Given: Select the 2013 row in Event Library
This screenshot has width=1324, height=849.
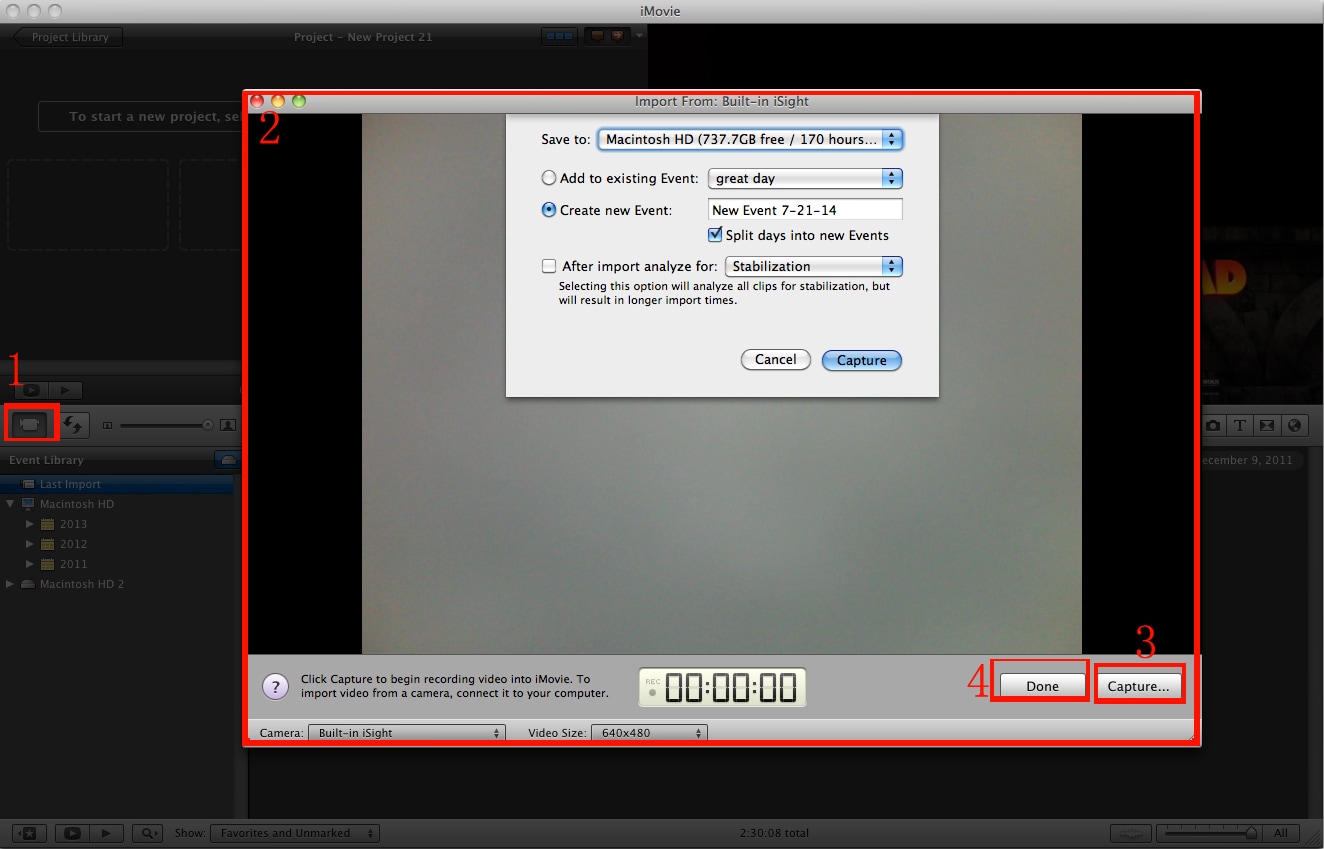Looking at the screenshot, I should coord(117,524).
